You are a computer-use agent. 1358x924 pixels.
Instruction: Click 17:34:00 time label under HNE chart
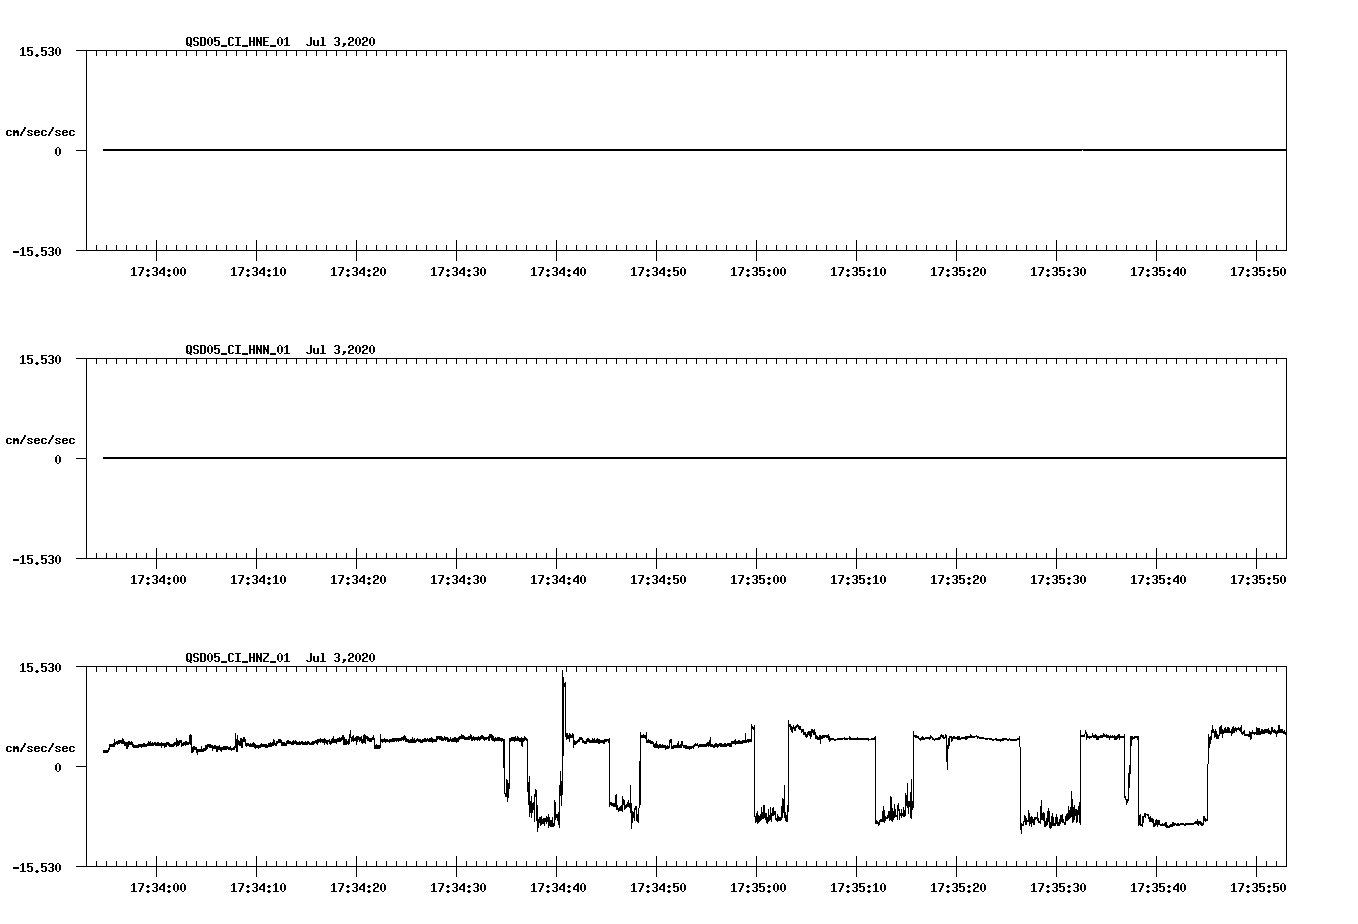click(x=158, y=271)
